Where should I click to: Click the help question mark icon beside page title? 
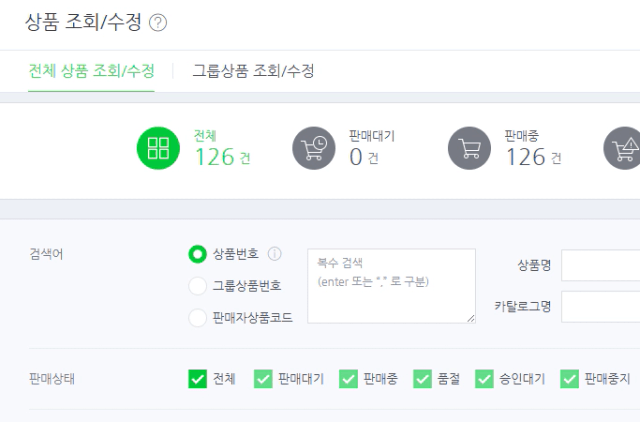[x=158, y=22]
